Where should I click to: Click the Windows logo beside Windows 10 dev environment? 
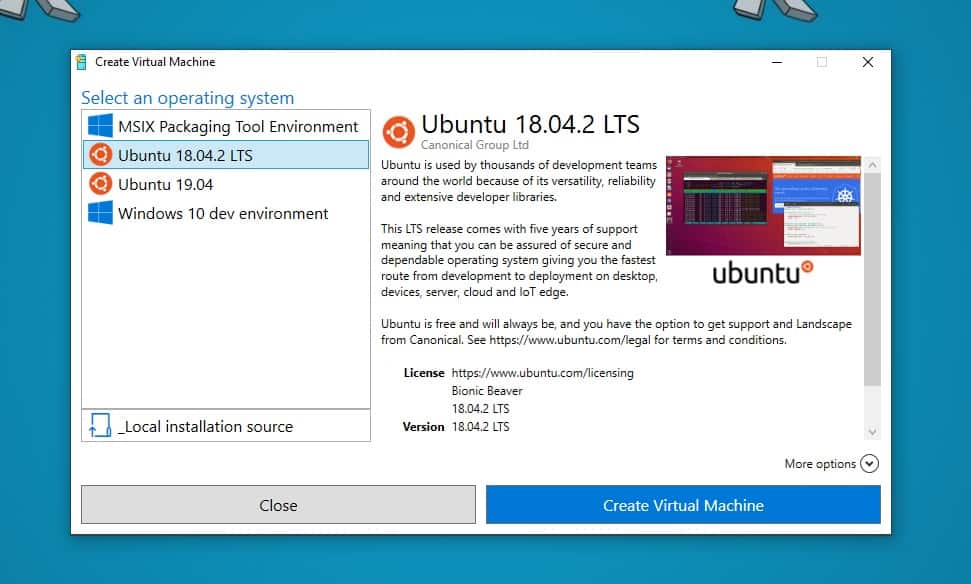(100, 213)
